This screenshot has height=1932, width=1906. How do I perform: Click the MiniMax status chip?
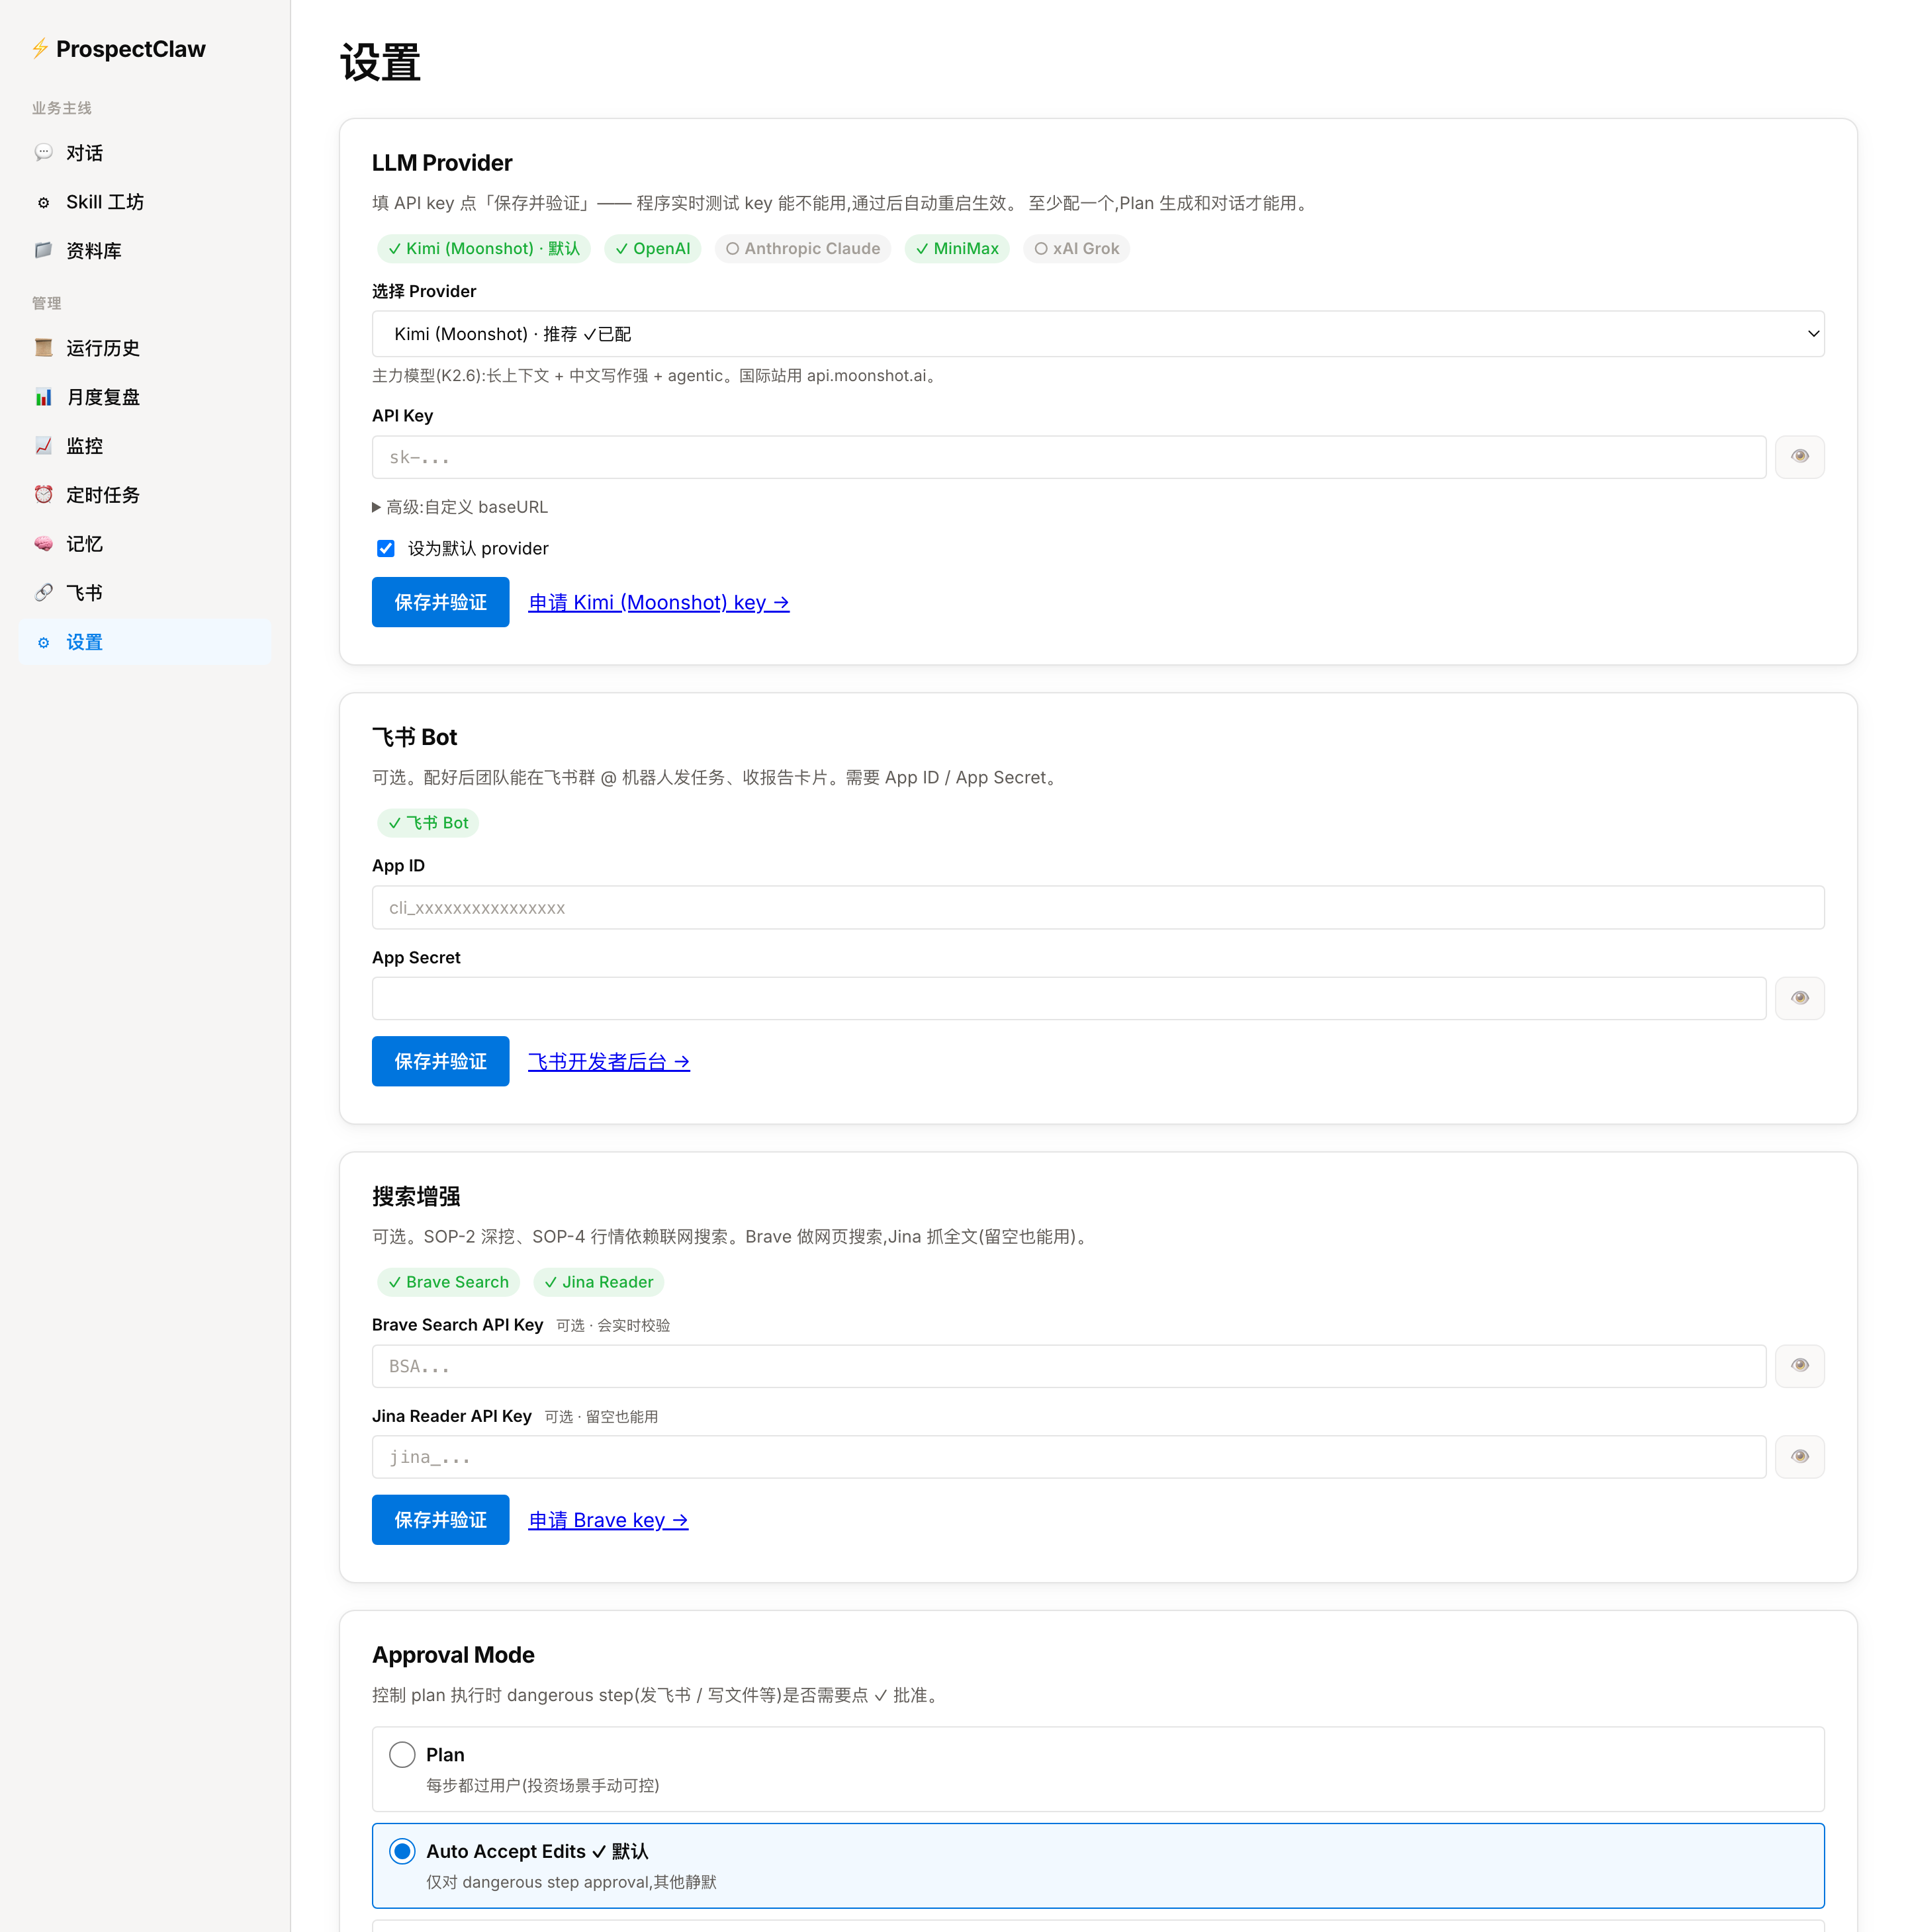[x=957, y=248]
